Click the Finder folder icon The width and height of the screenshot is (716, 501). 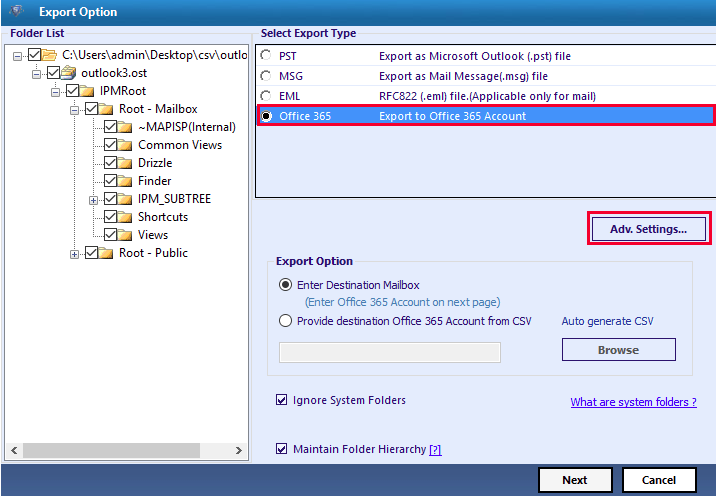pyautogui.click(x=125, y=181)
